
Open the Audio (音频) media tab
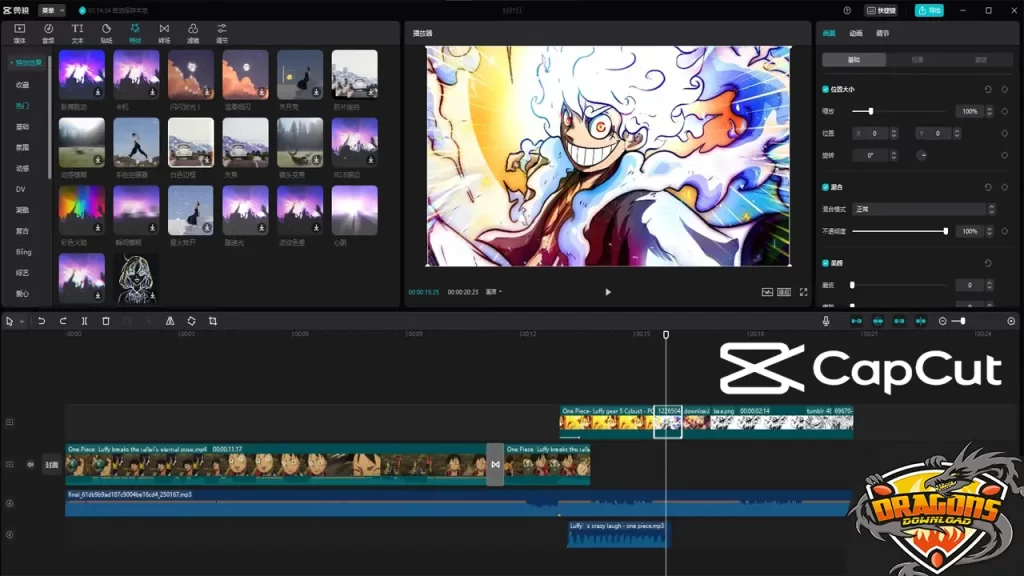click(48, 33)
